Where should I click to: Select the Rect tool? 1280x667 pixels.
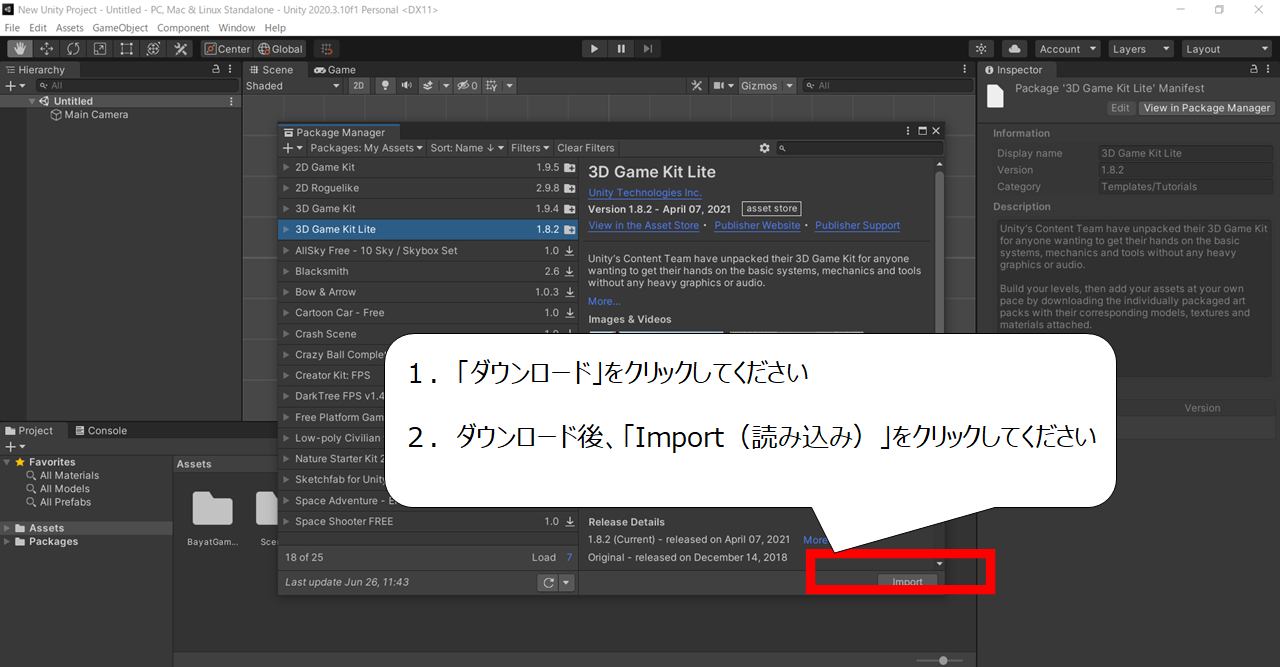127,48
